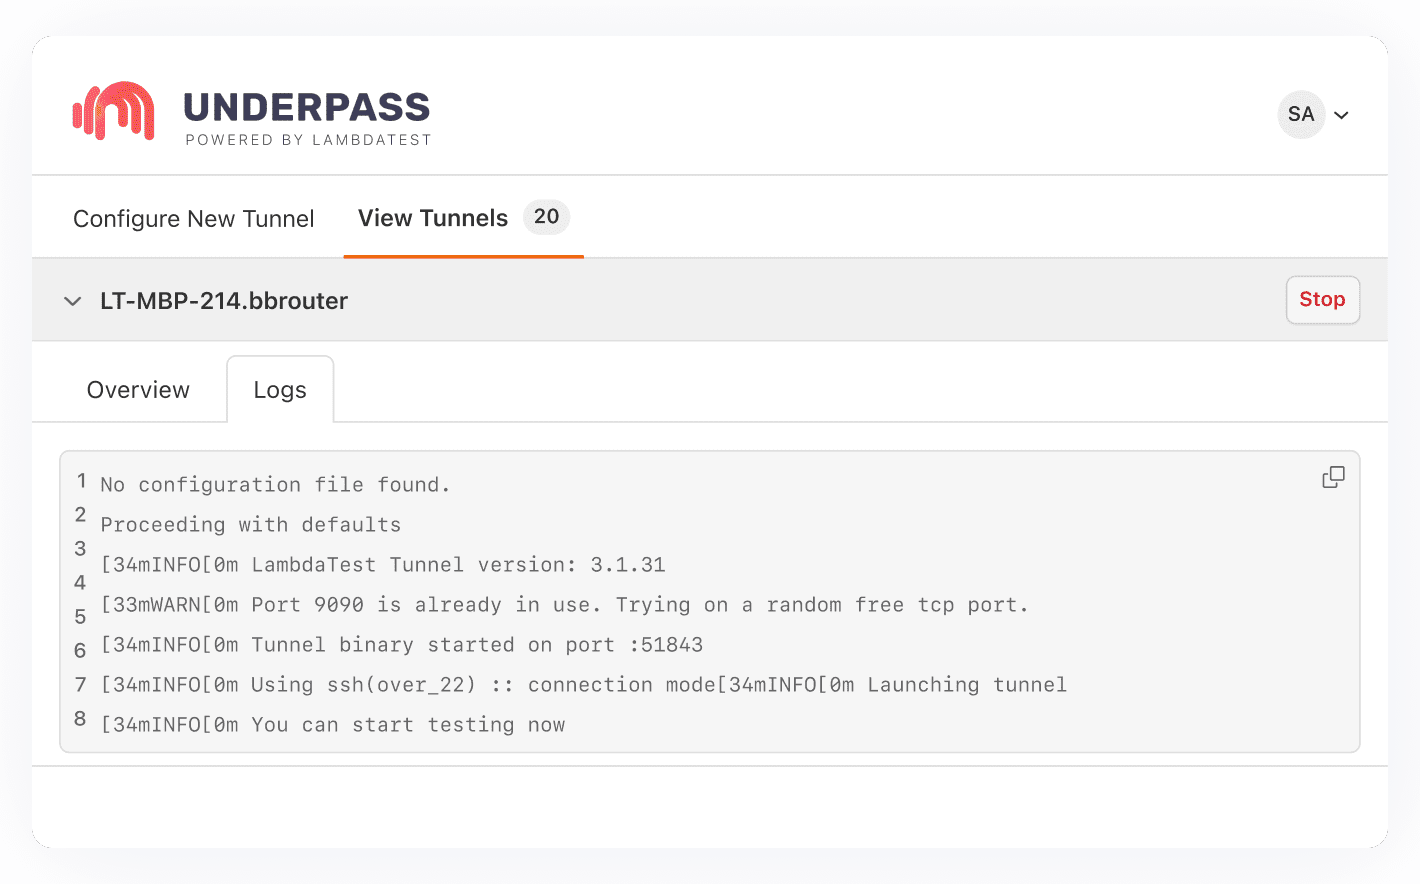This screenshot has width=1420, height=884.
Task: Click the UnderPass logo icon
Action: click(112, 111)
